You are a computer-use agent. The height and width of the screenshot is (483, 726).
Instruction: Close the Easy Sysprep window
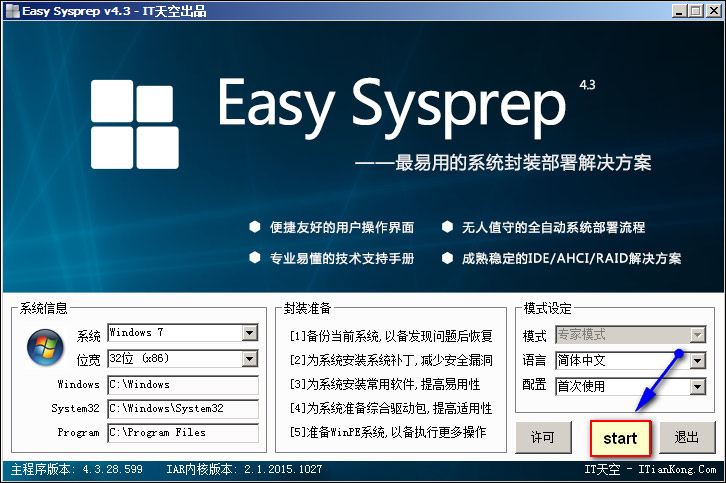click(x=713, y=11)
